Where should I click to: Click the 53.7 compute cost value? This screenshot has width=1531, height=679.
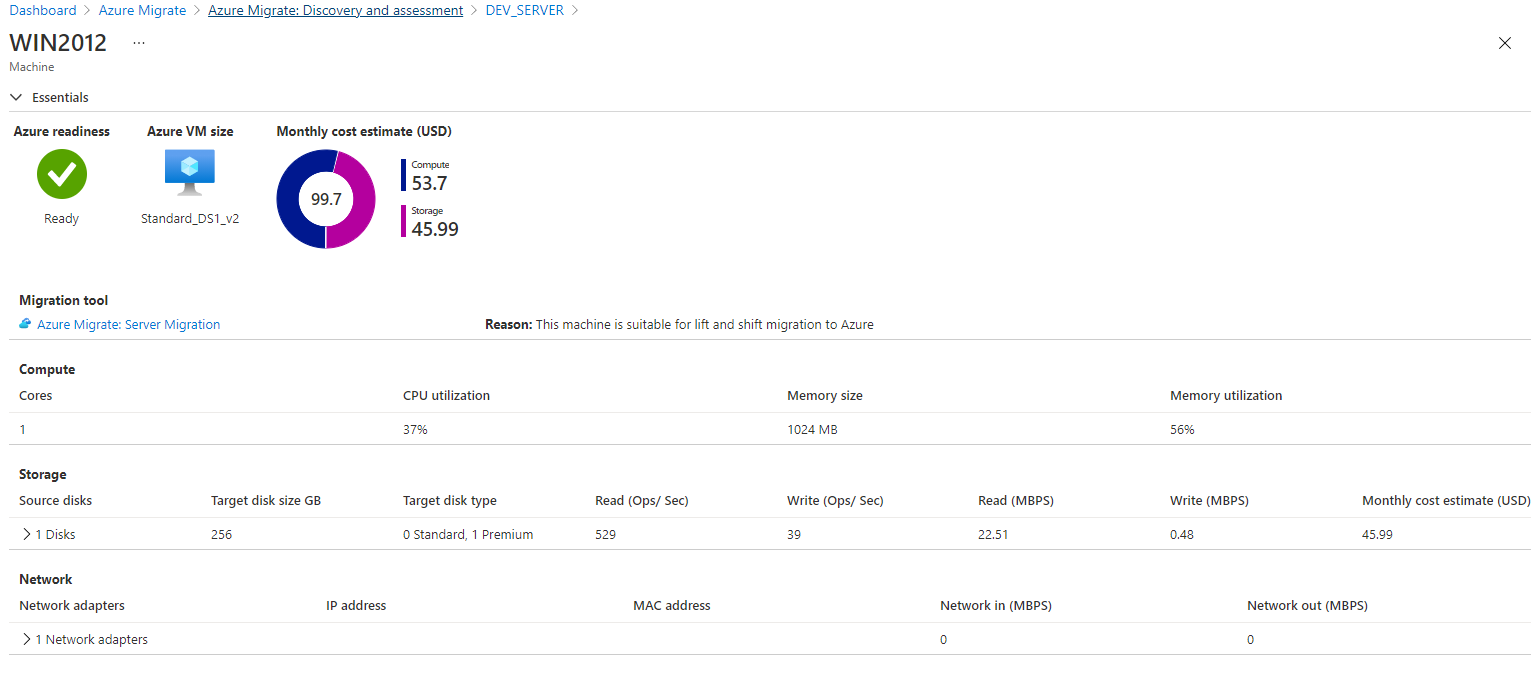(430, 183)
